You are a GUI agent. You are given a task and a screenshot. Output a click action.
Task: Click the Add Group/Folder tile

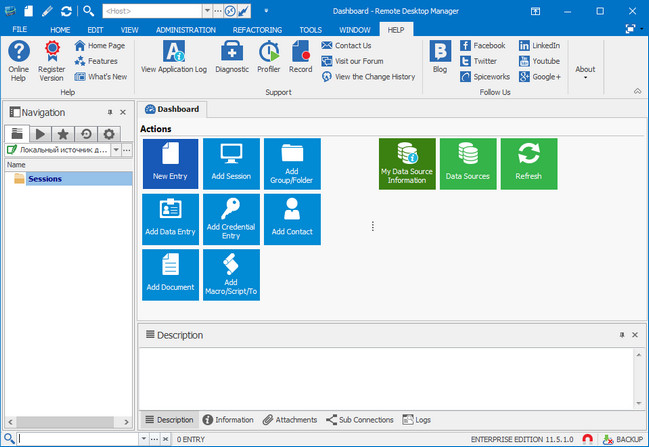tap(292, 164)
